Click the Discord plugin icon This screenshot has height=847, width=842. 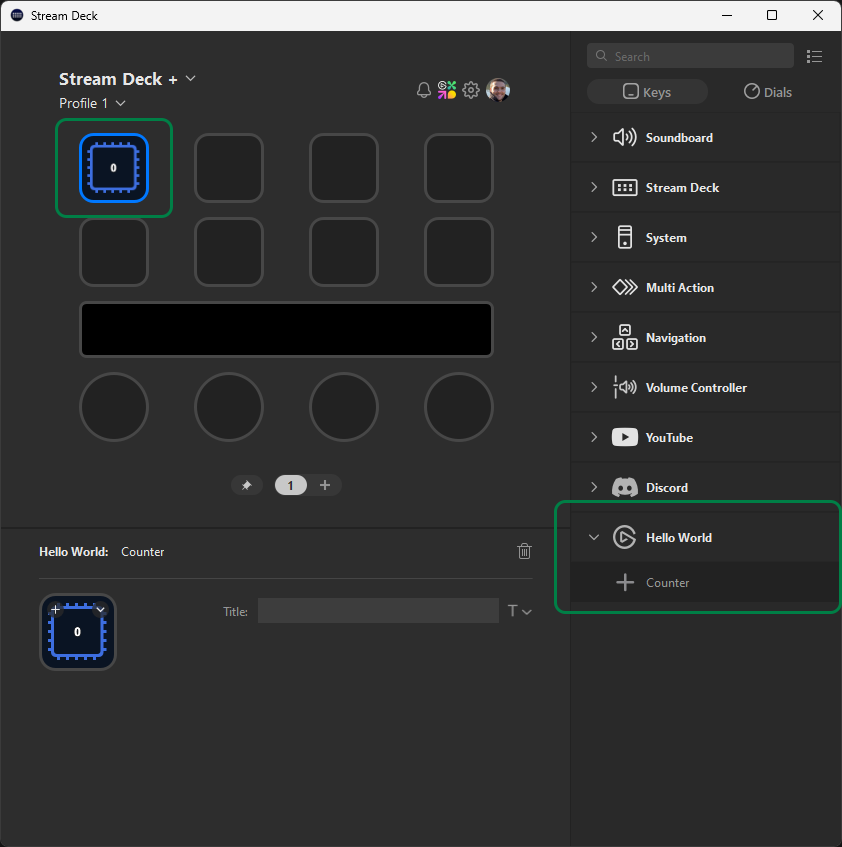625,487
